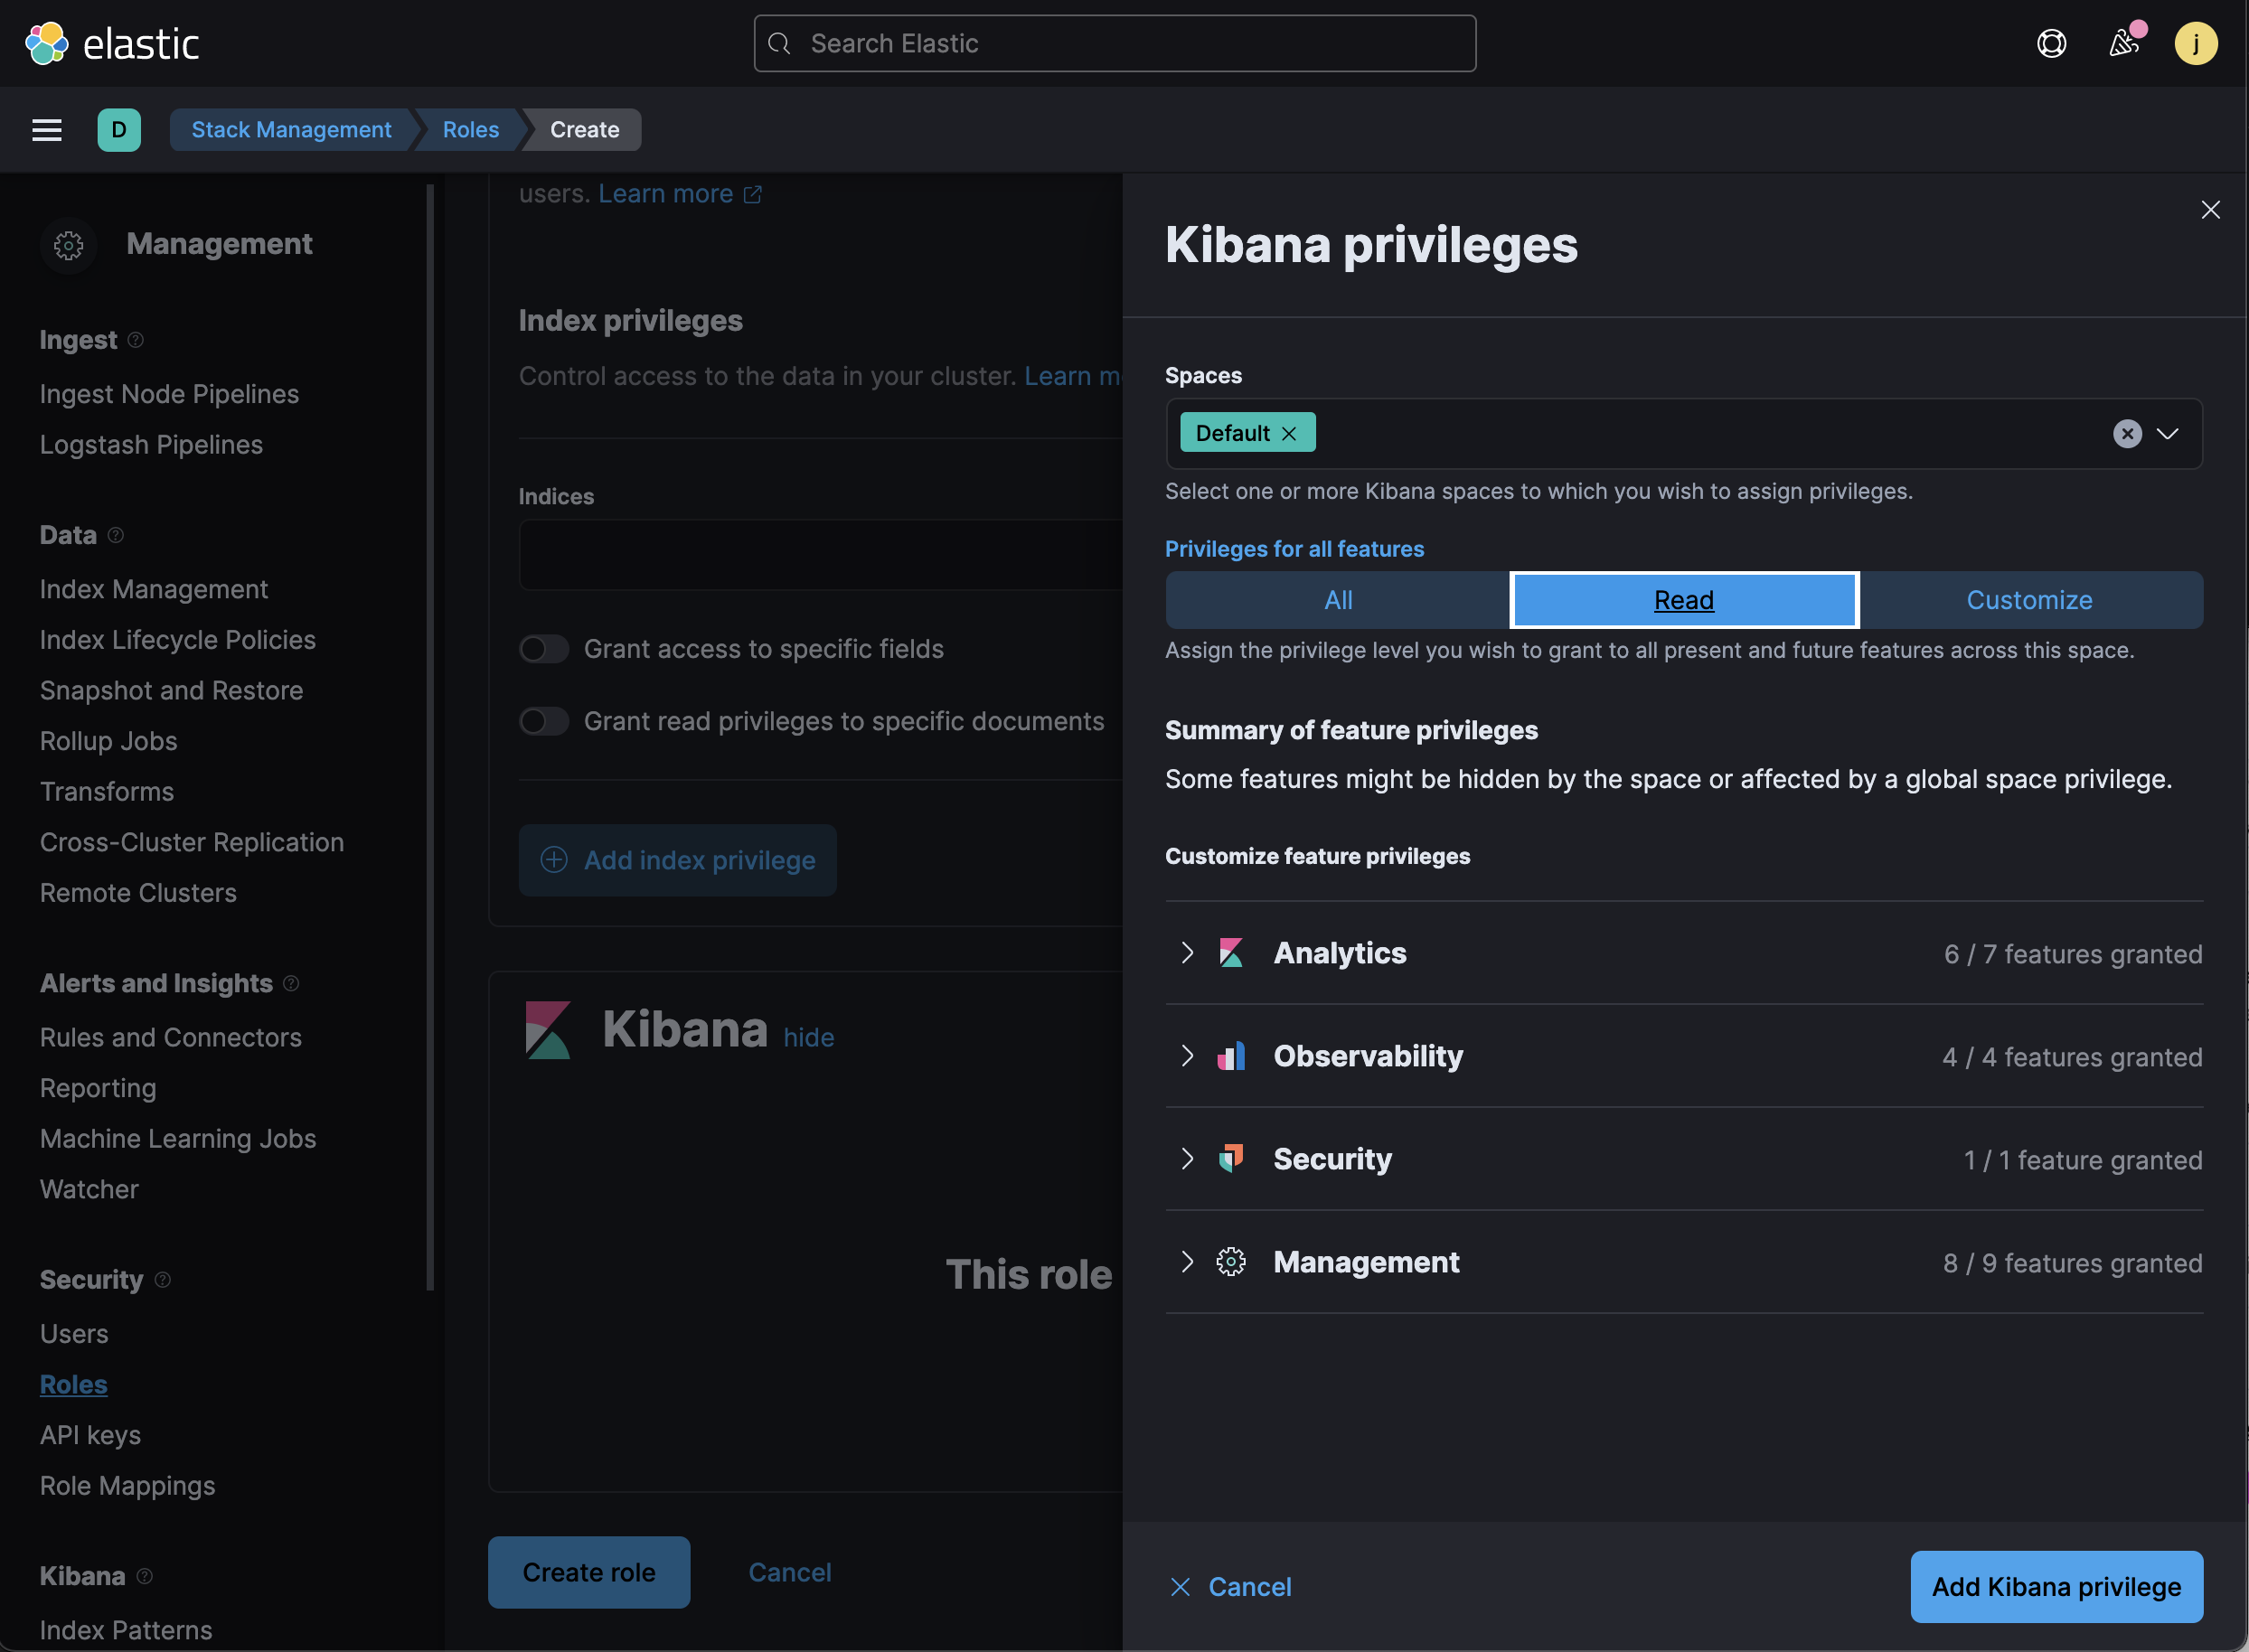Image resolution: width=2249 pixels, height=1652 pixels.
Task: Click the plus icon on Add index privilege
Action: (x=554, y=860)
